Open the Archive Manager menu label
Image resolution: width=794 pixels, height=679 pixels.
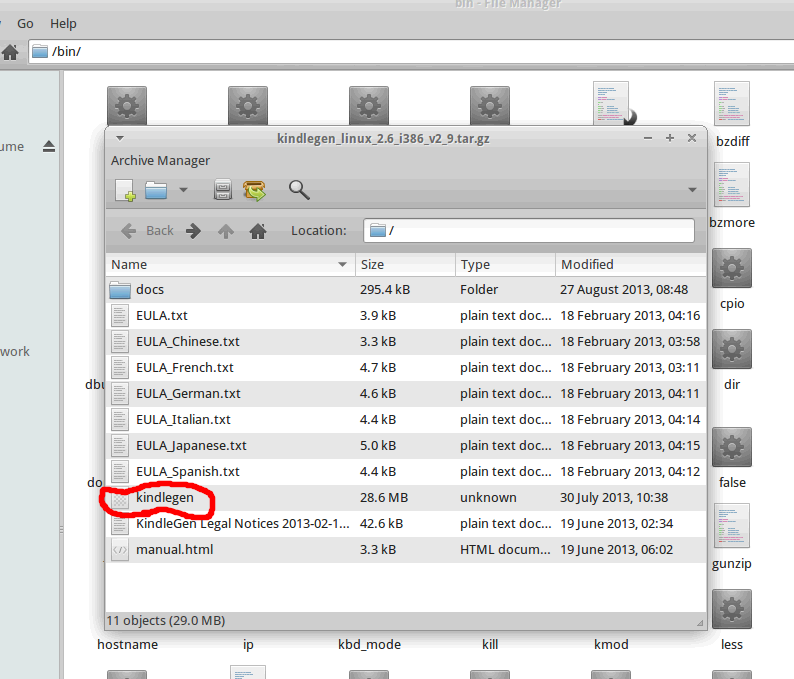(160, 161)
